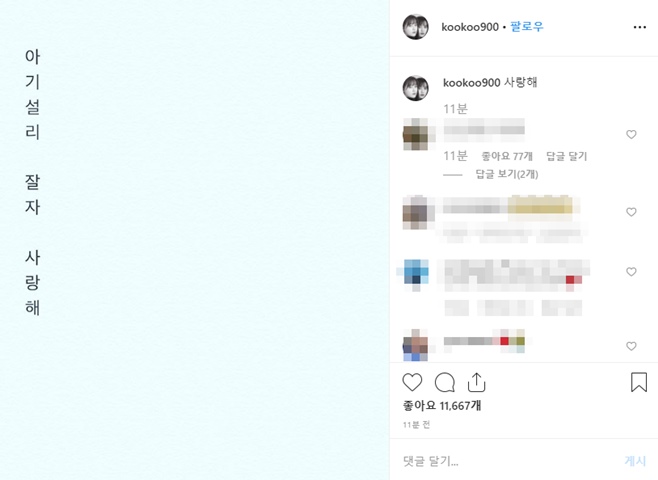Save the post with the bookmark icon
658x480 pixels.
(639, 382)
